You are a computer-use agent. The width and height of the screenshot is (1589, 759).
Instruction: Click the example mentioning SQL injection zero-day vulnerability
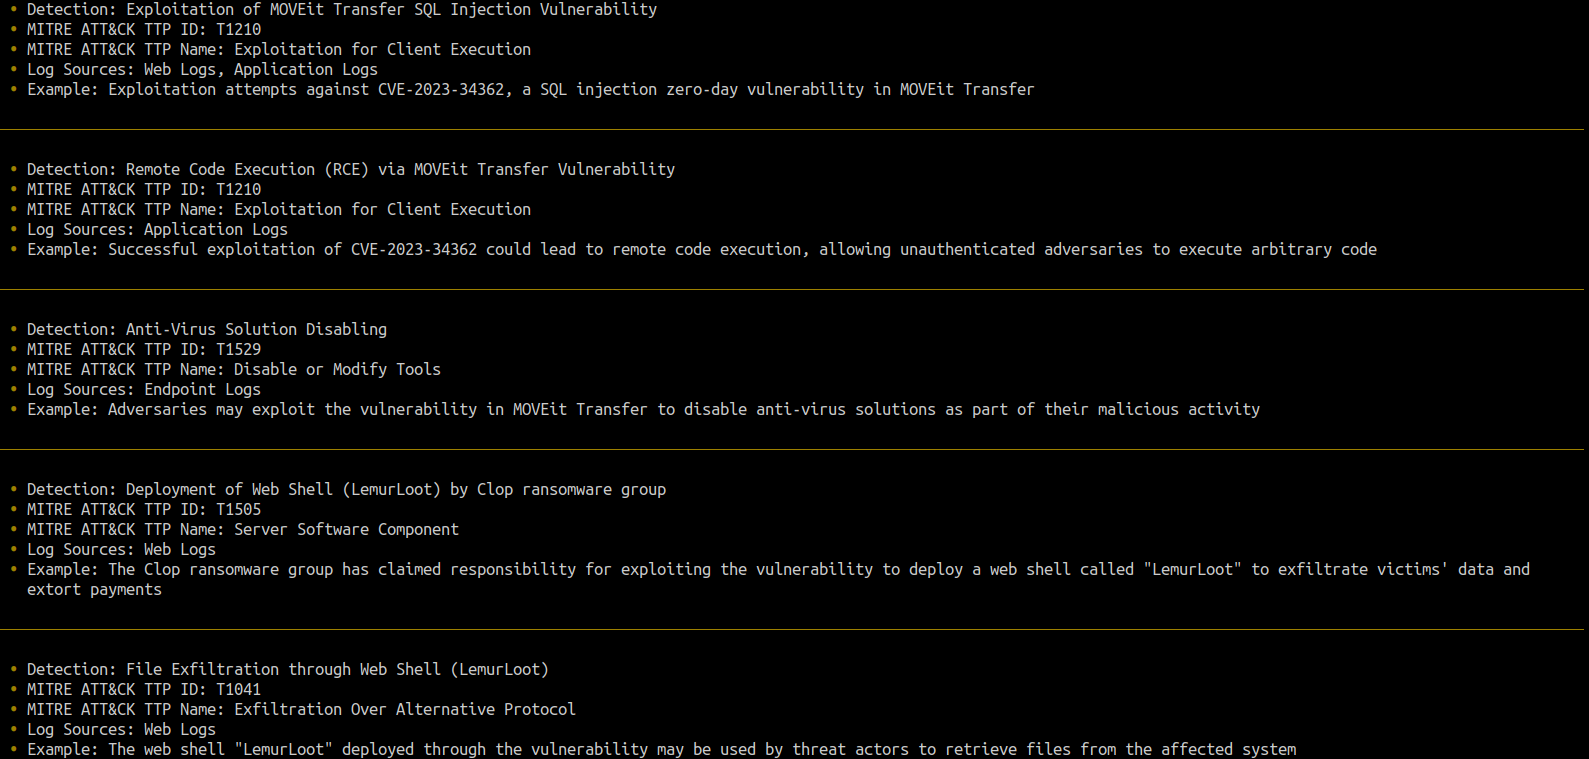530,90
